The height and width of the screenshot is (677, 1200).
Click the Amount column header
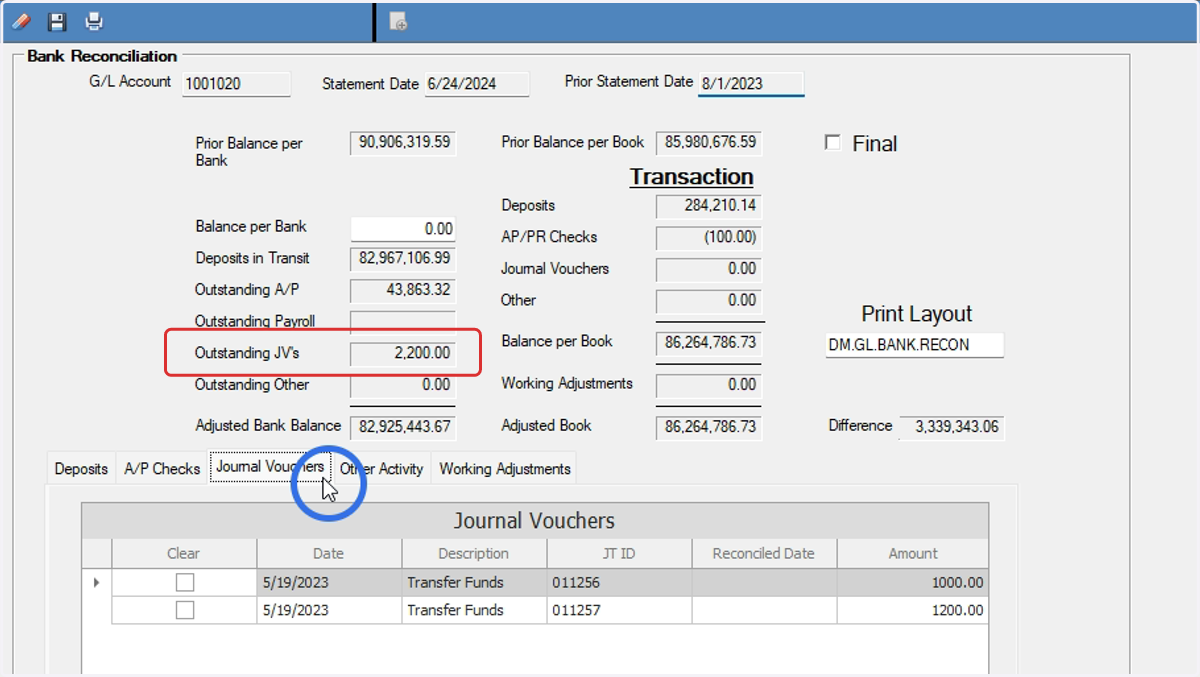coord(913,553)
